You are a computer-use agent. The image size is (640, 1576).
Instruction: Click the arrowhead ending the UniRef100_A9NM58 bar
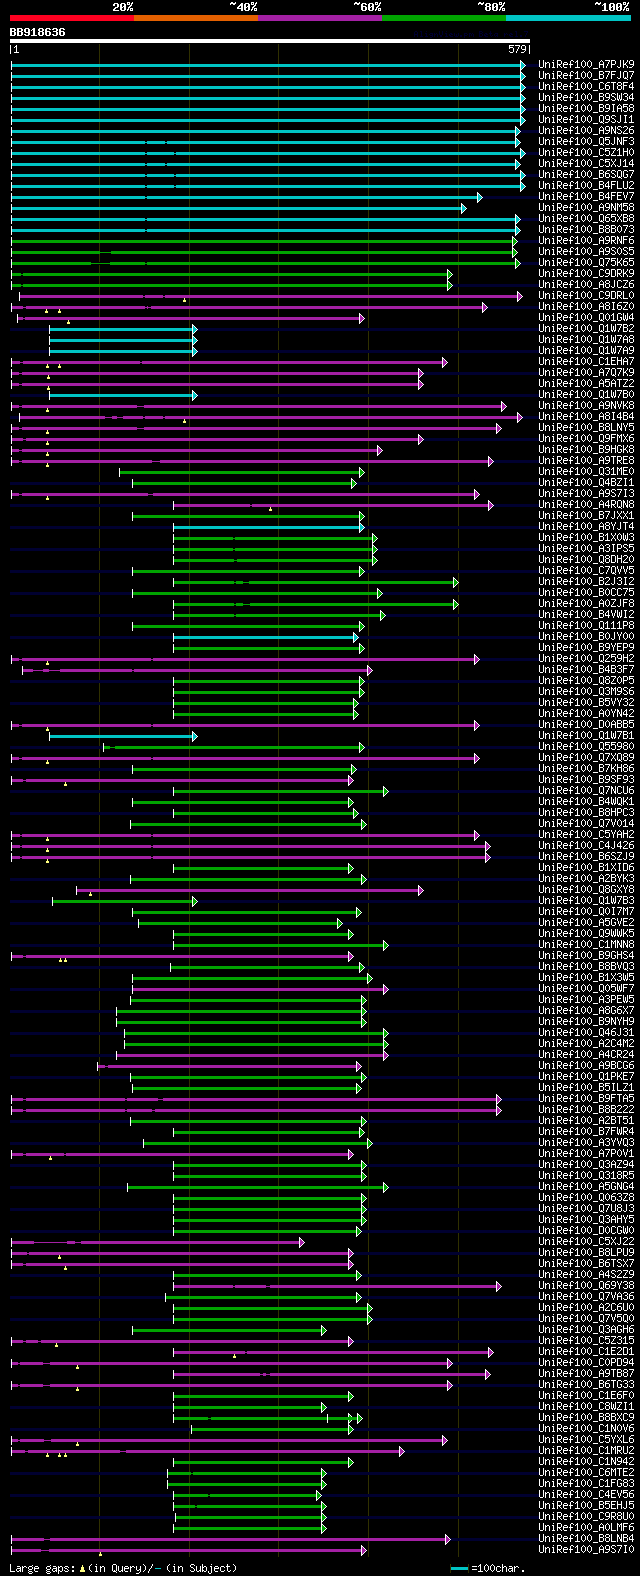pos(463,207)
